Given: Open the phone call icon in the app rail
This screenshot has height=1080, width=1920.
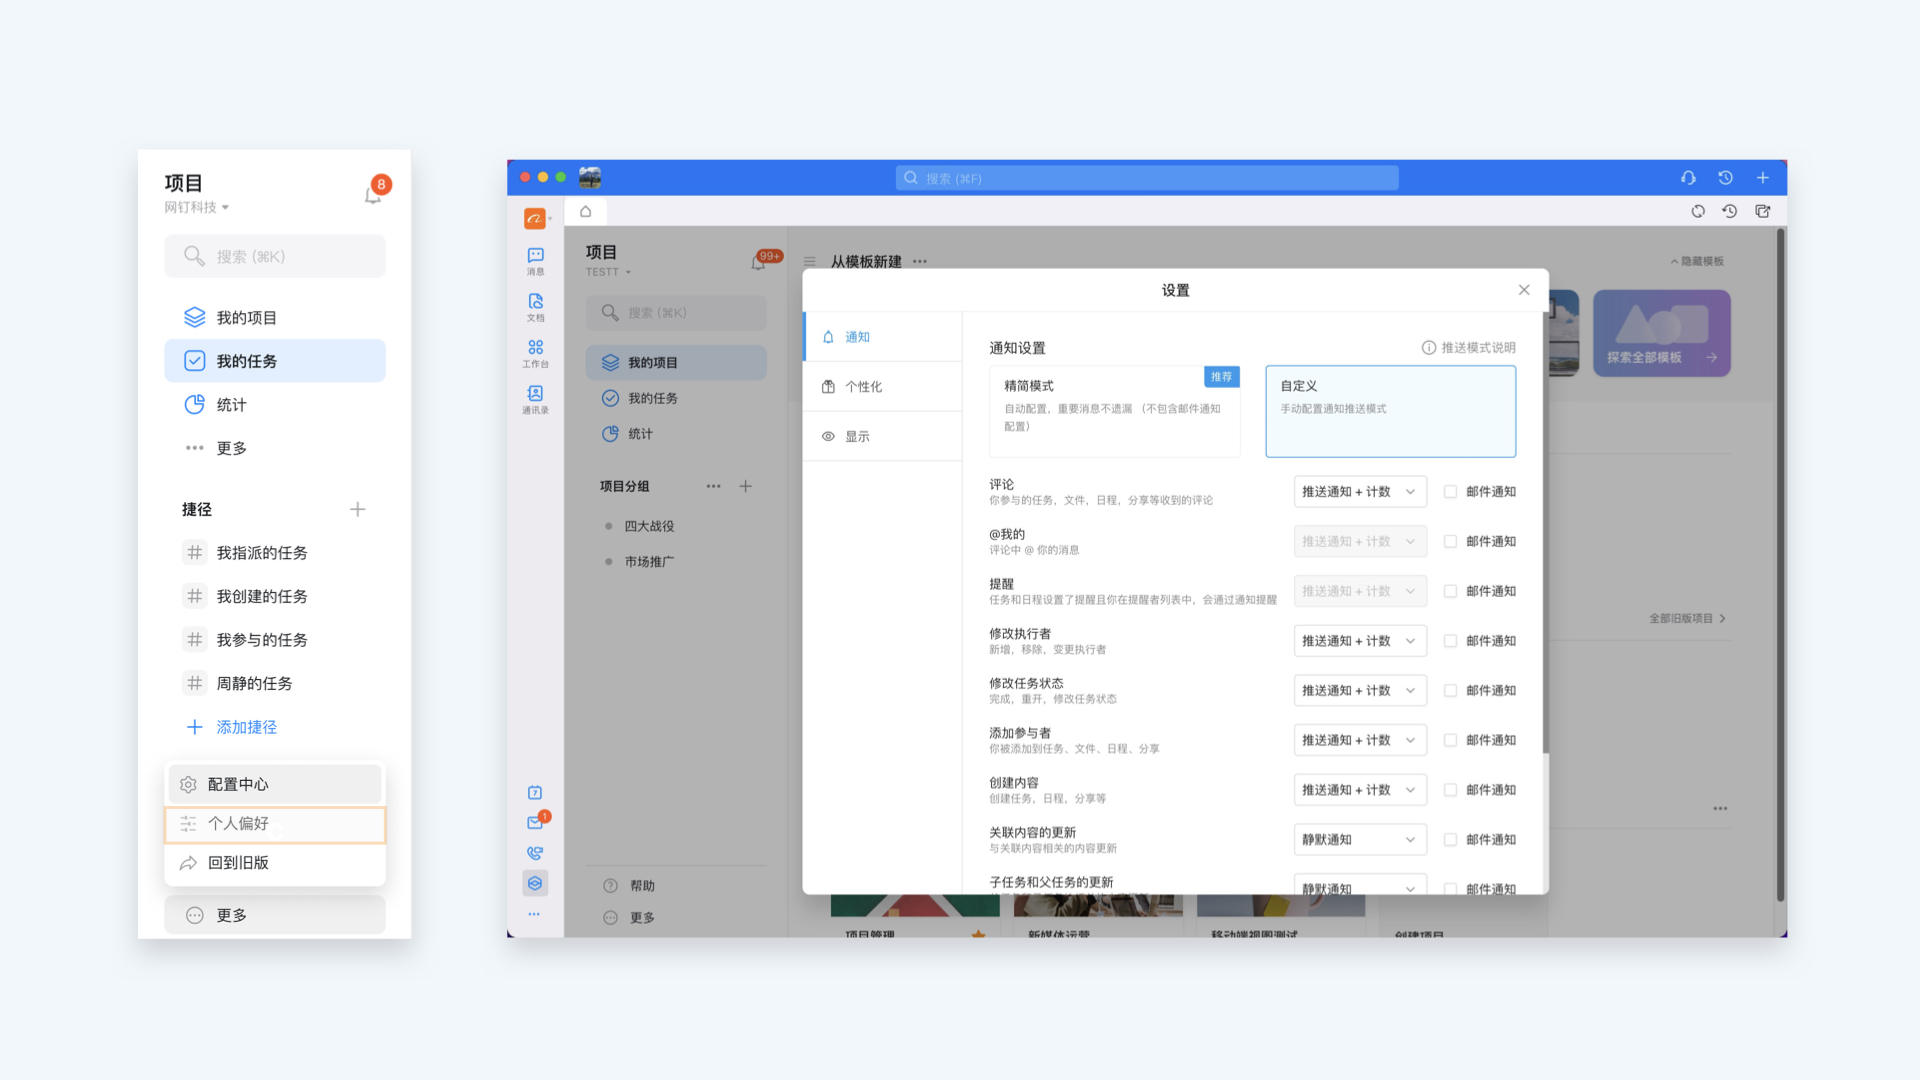Looking at the screenshot, I should click(535, 853).
